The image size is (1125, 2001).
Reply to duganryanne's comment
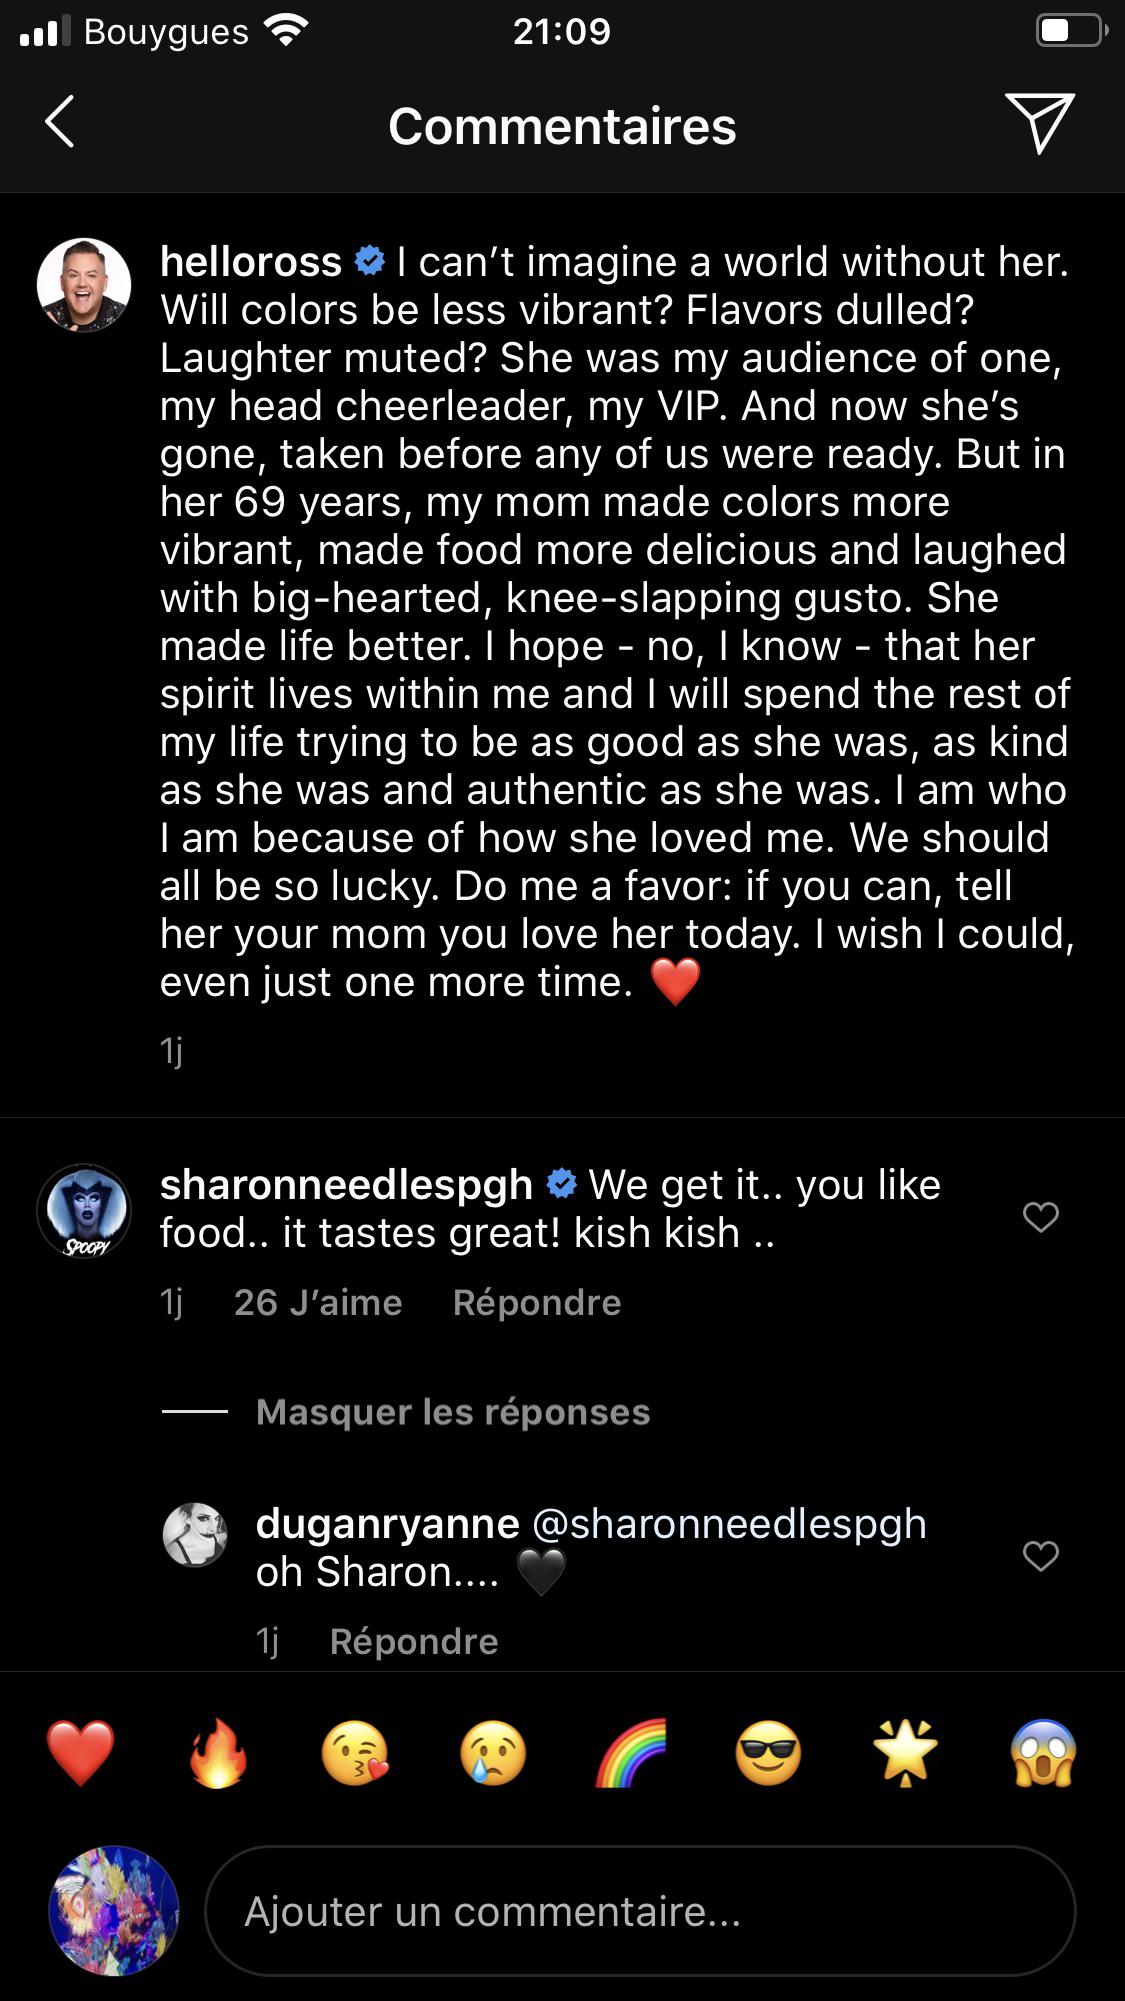pyautogui.click(x=413, y=1642)
